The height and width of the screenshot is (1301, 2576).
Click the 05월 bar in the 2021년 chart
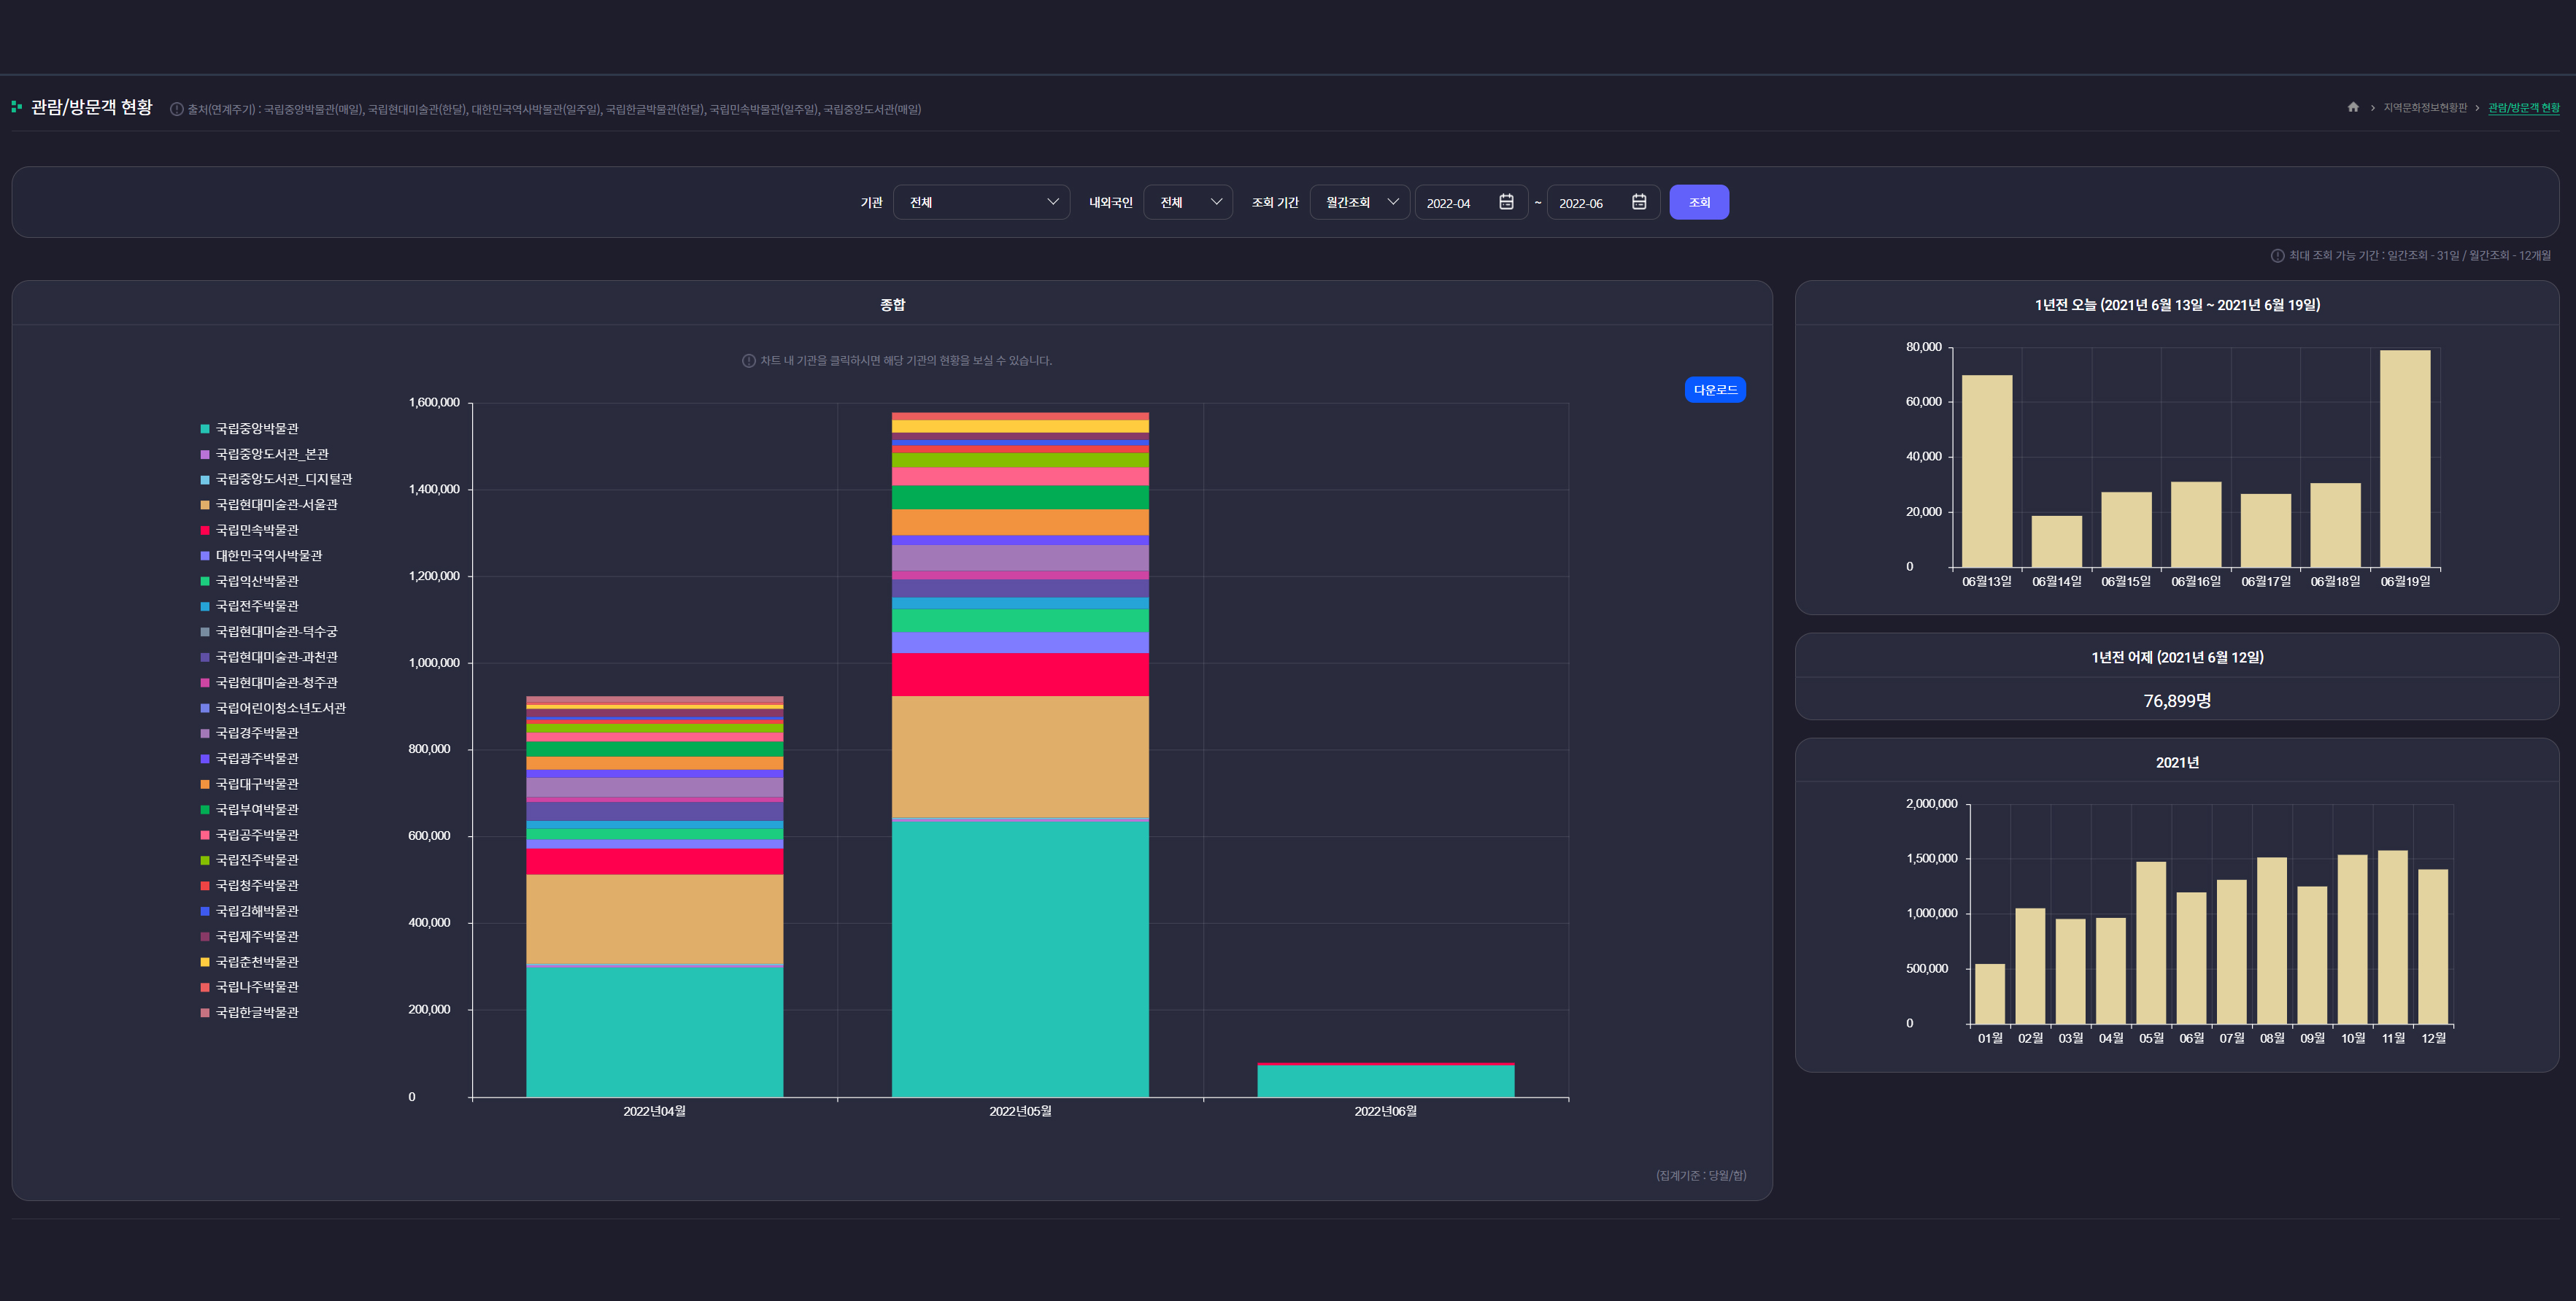pos(2151,943)
